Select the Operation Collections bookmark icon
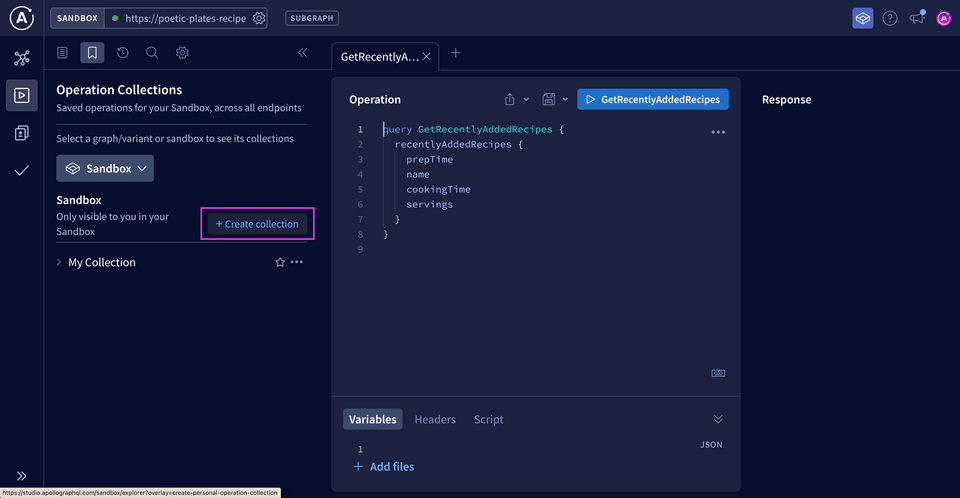Viewport: 960px width, 498px height. click(92, 53)
